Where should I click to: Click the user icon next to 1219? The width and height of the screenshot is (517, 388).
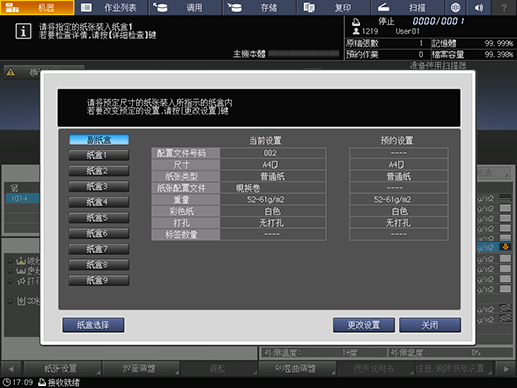click(356, 31)
